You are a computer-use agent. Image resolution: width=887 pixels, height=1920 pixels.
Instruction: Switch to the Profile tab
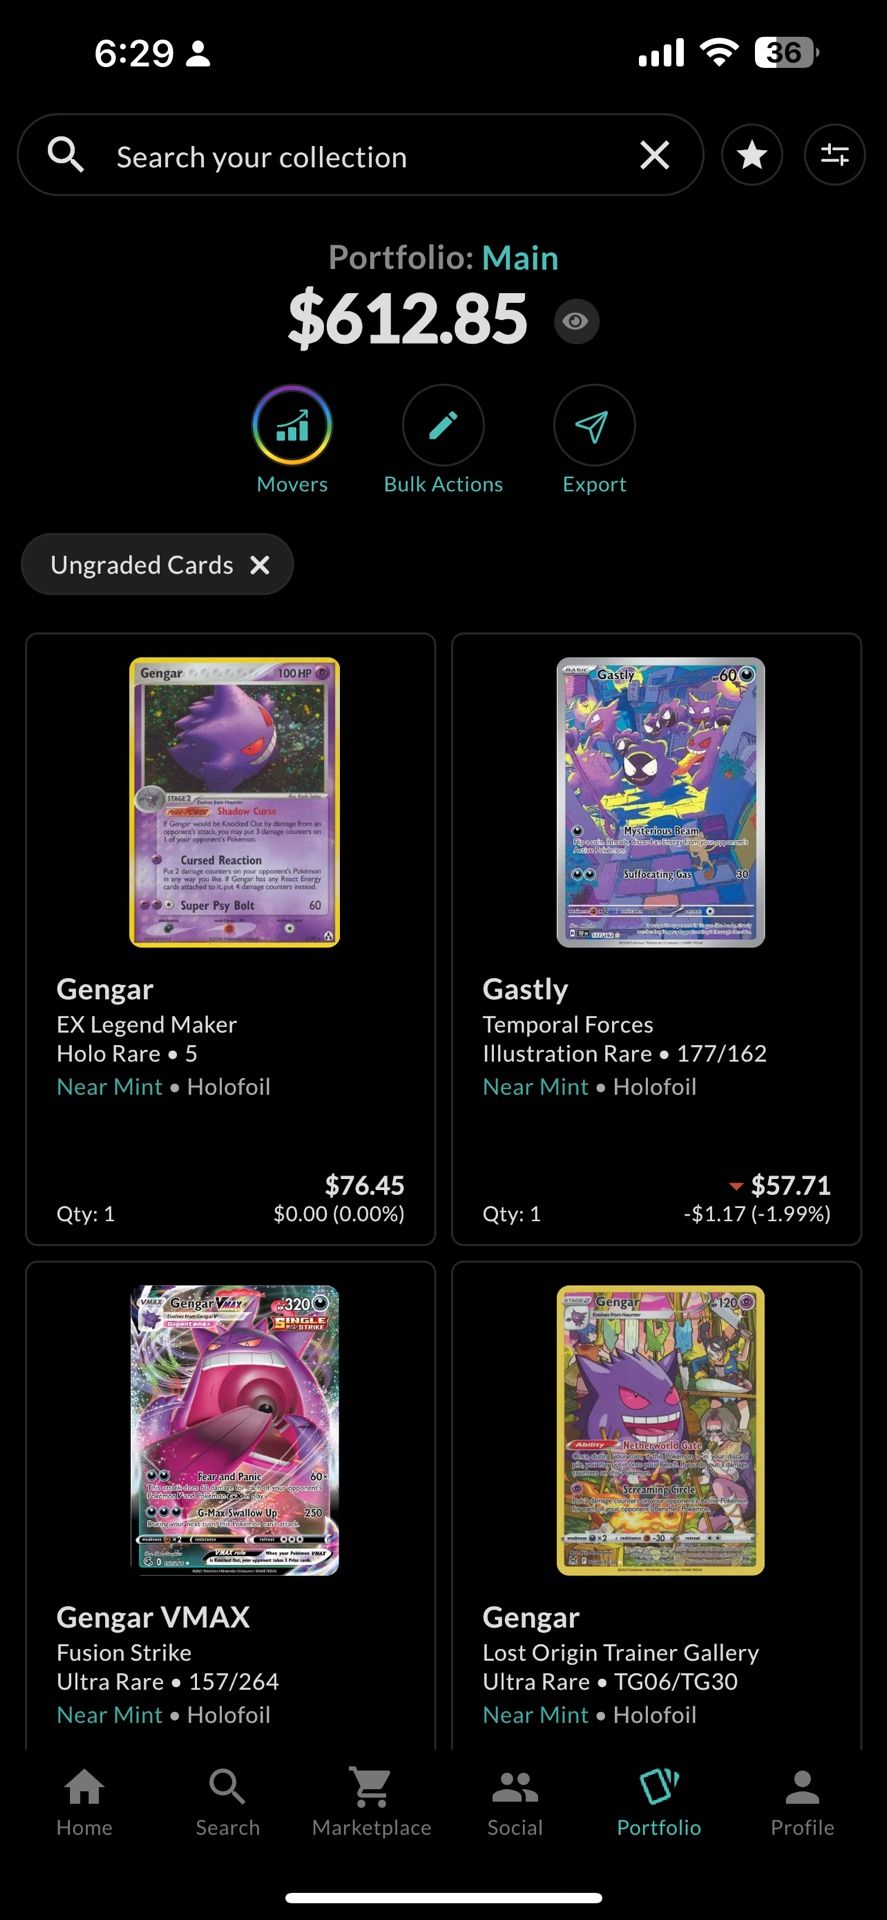(x=802, y=1803)
